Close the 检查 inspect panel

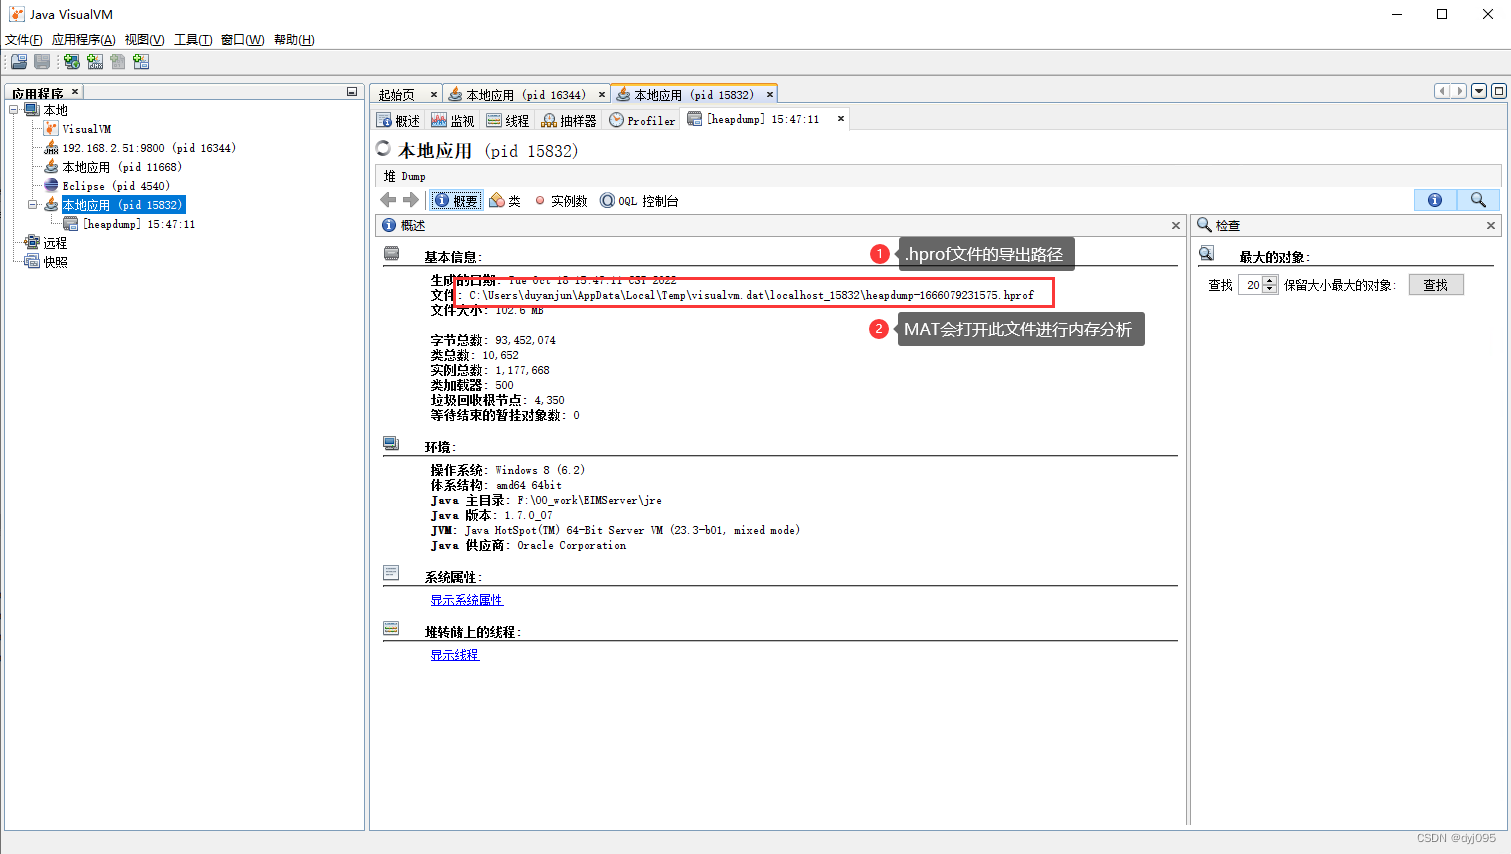click(1491, 226)
